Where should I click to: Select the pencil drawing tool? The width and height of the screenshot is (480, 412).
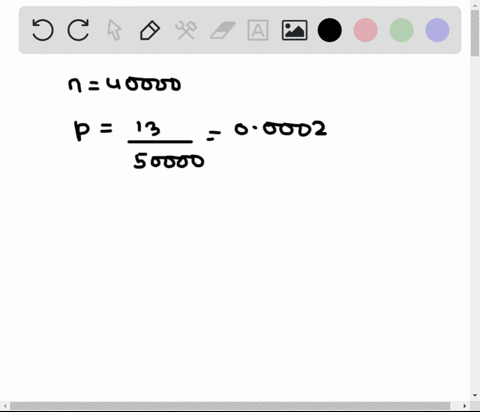[150, 30]
